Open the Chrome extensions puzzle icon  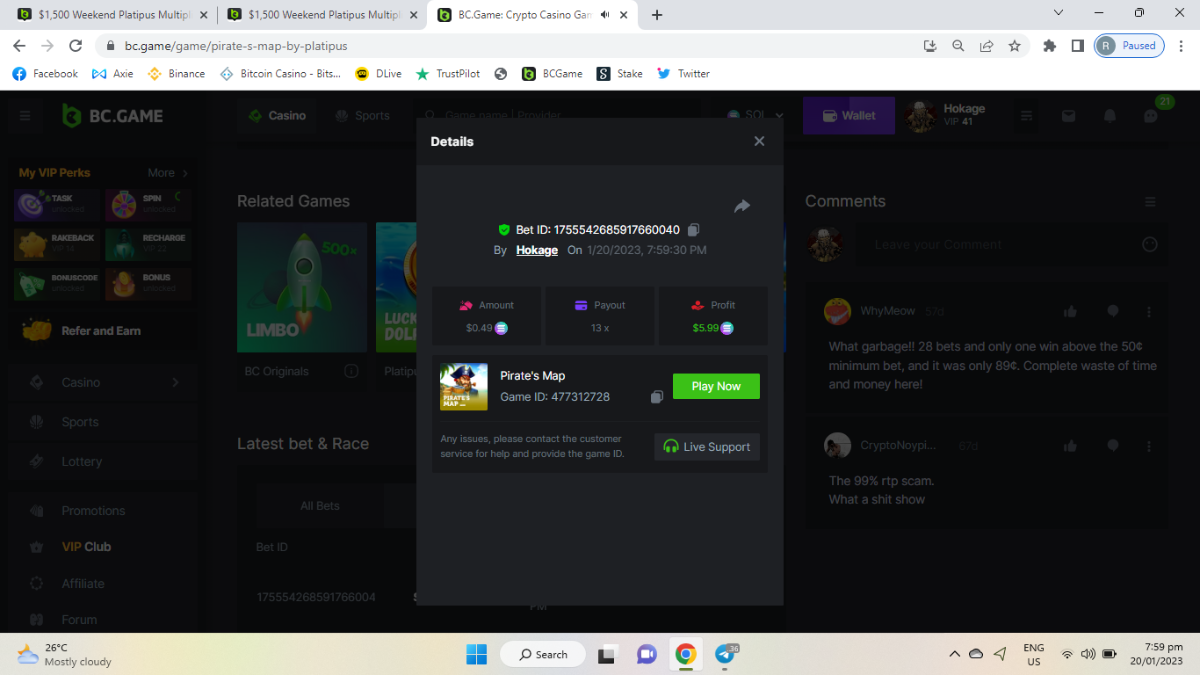1049,46
